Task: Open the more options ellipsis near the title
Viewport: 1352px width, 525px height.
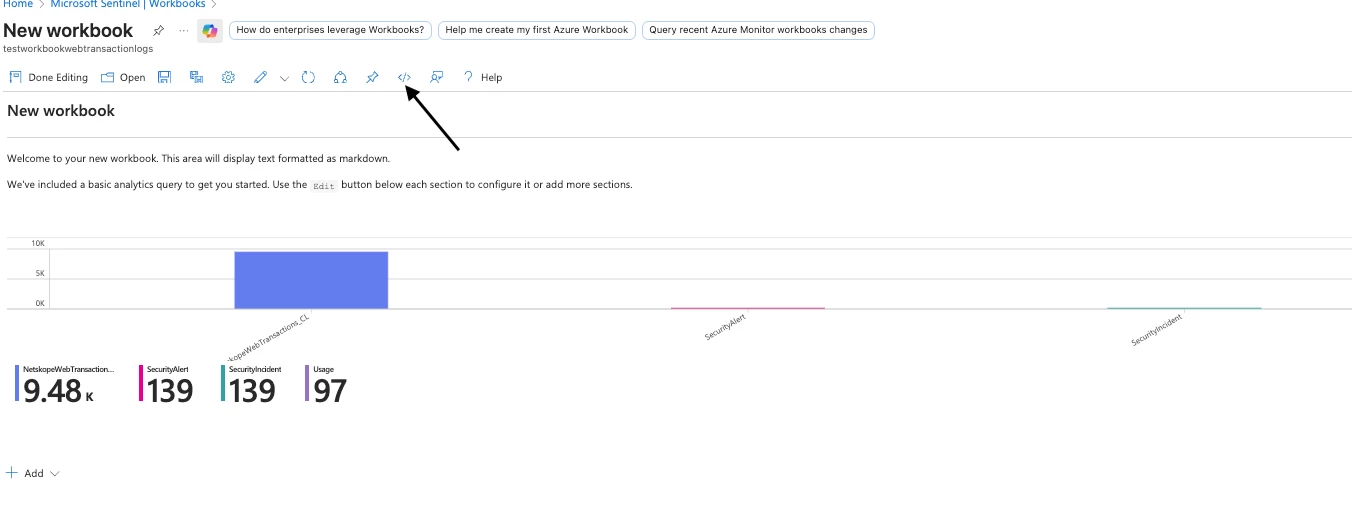Action: coord(183,30)
